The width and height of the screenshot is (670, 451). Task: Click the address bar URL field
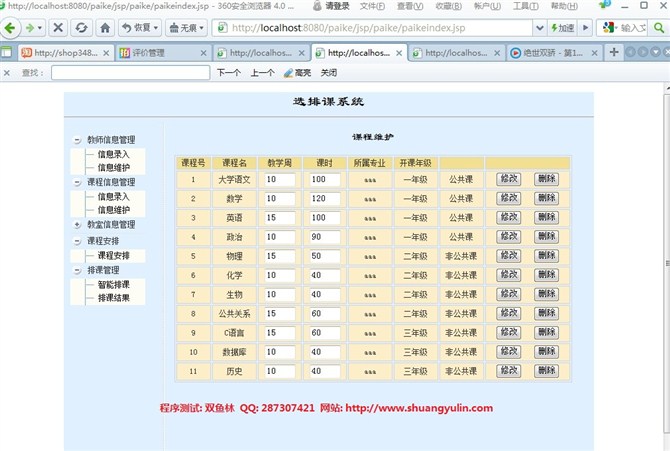pos(374,28)
